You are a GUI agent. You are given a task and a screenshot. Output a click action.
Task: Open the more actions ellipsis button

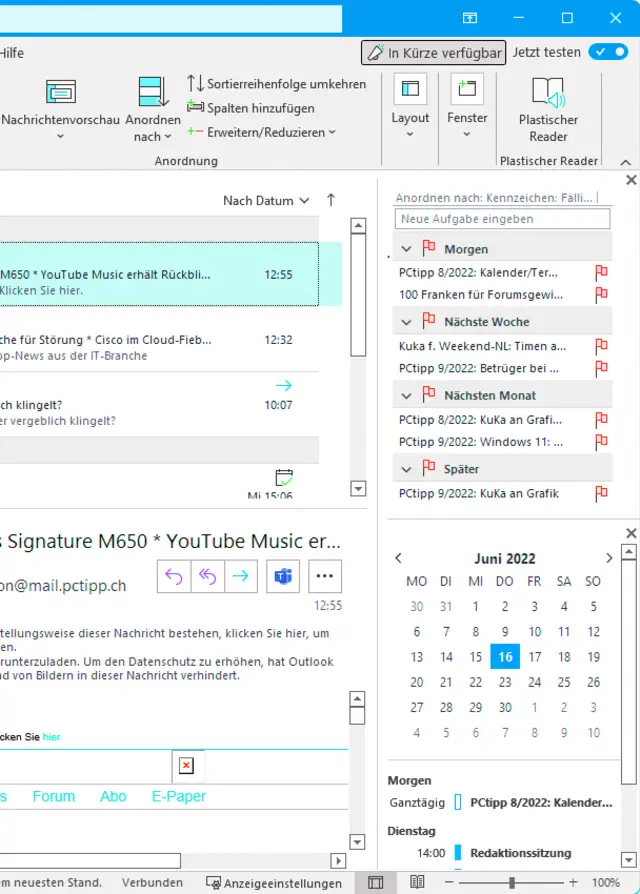tap(325, 576)
